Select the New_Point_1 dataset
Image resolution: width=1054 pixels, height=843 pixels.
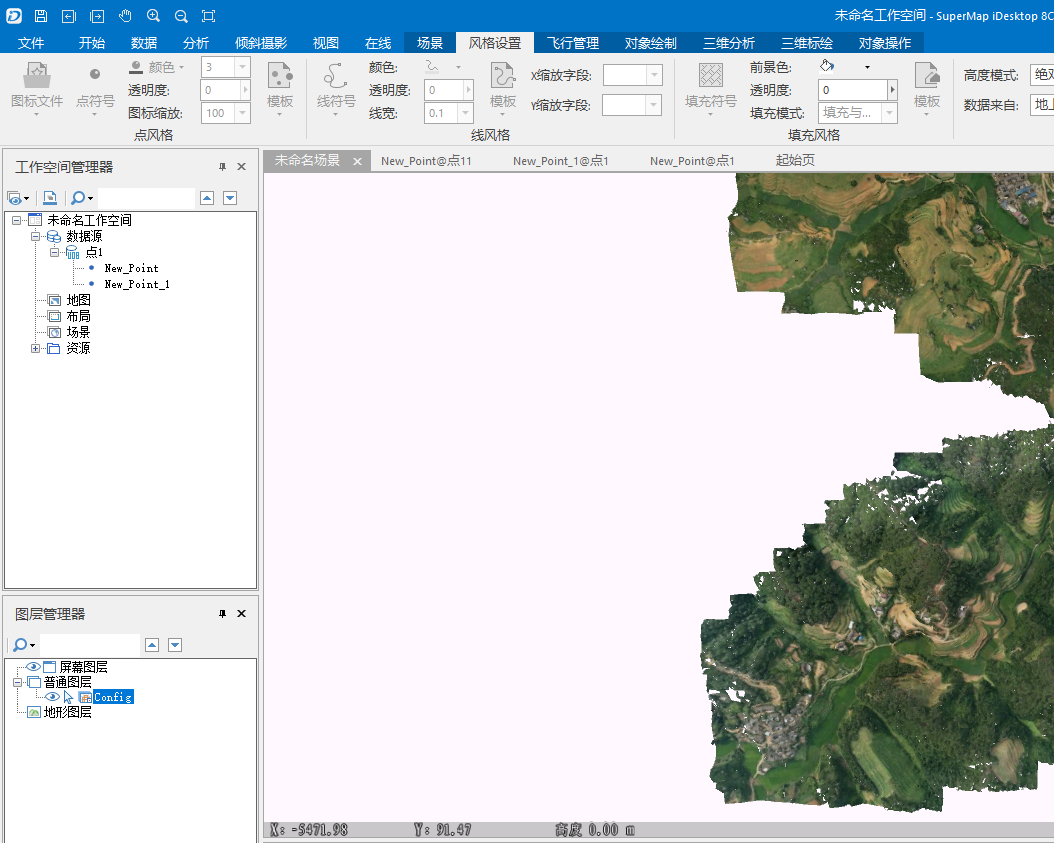click(136, 284)
